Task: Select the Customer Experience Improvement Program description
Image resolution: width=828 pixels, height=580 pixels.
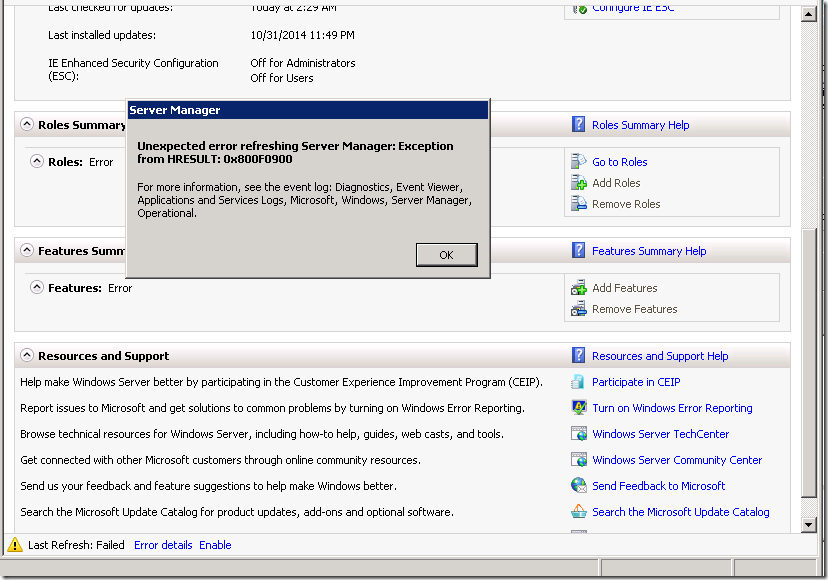Action: pos(281,382)
